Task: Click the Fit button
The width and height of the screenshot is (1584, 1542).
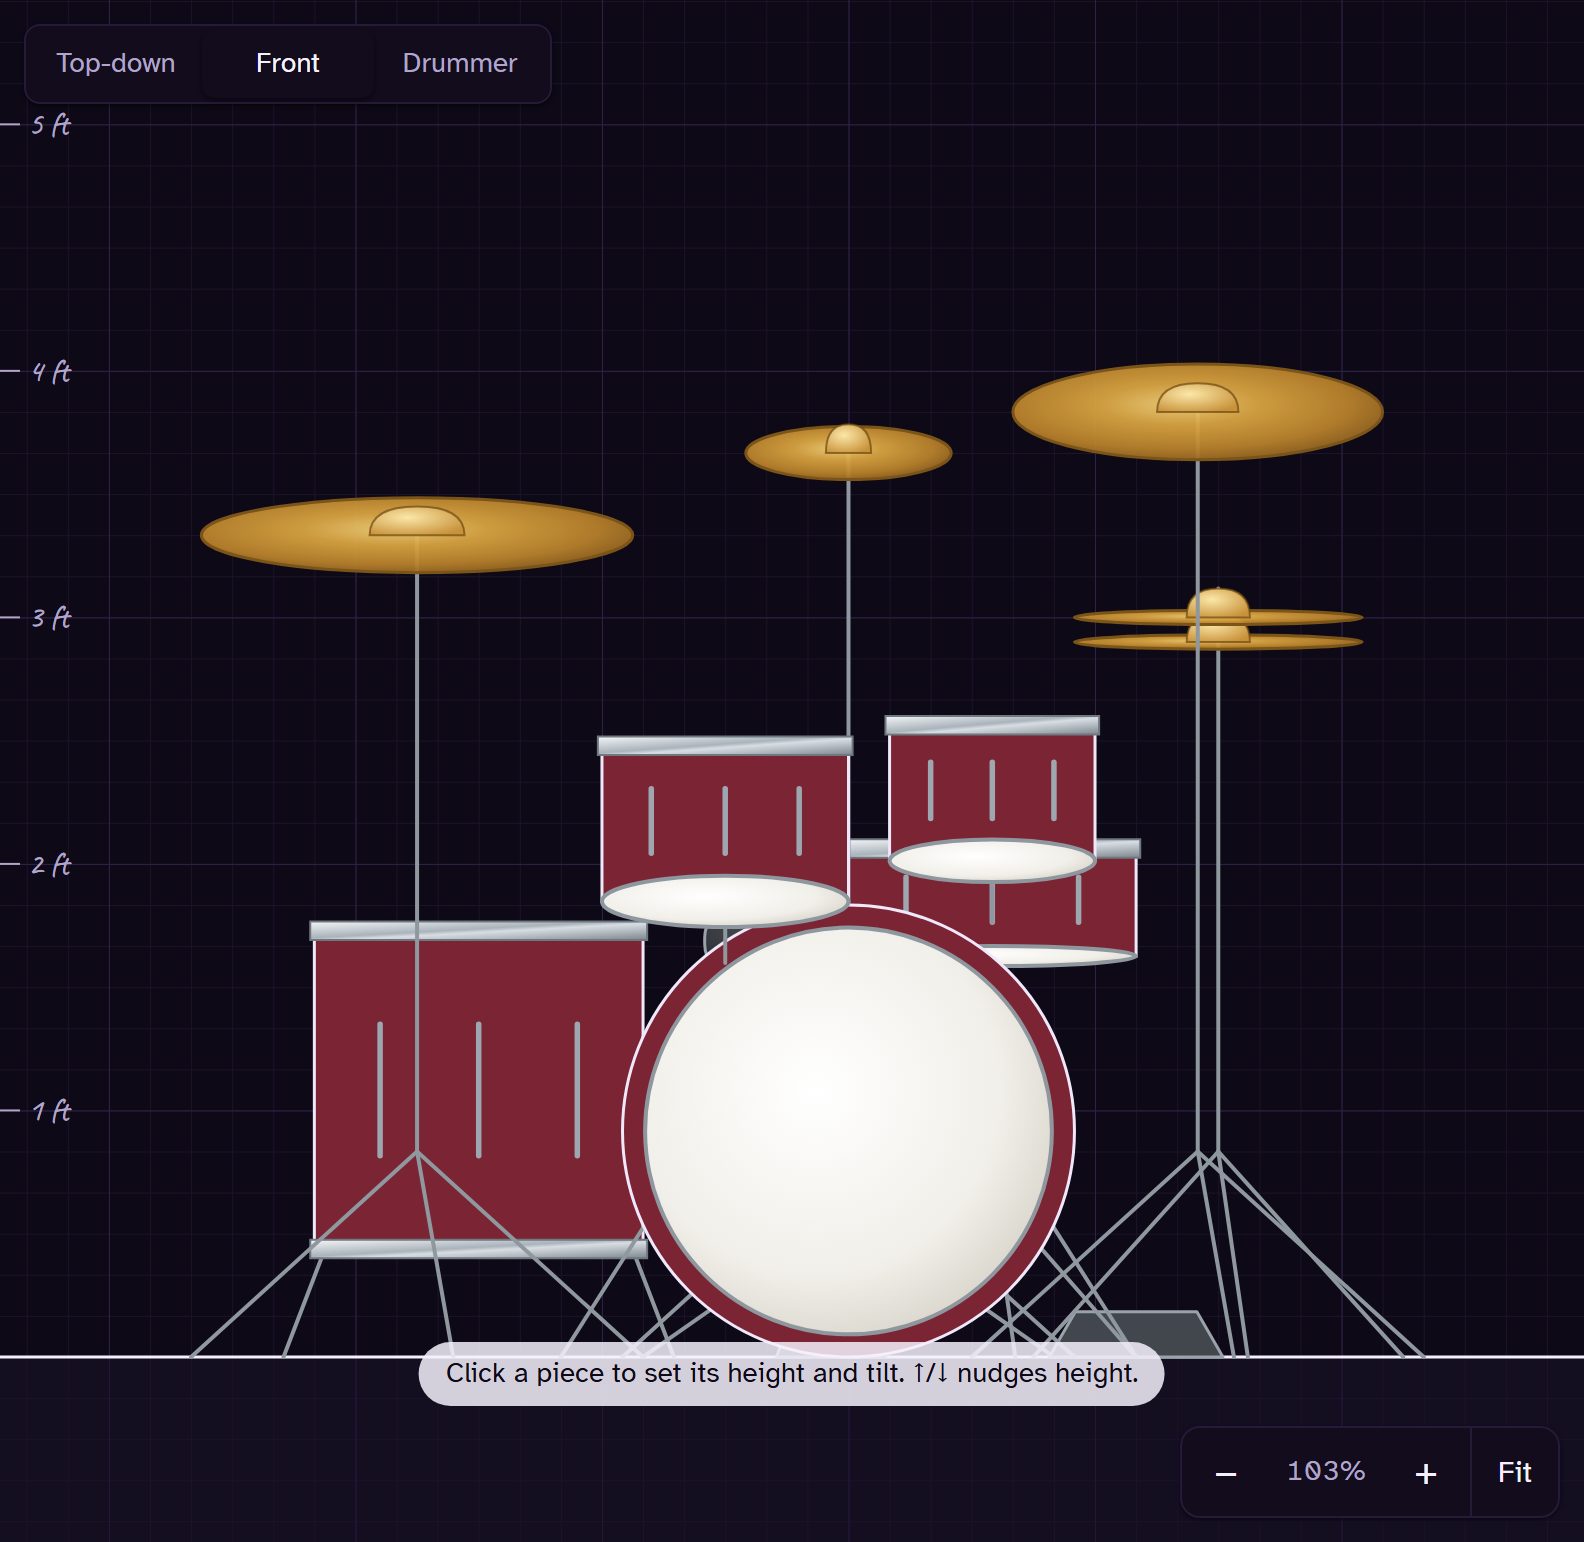Action: 1514,1473
